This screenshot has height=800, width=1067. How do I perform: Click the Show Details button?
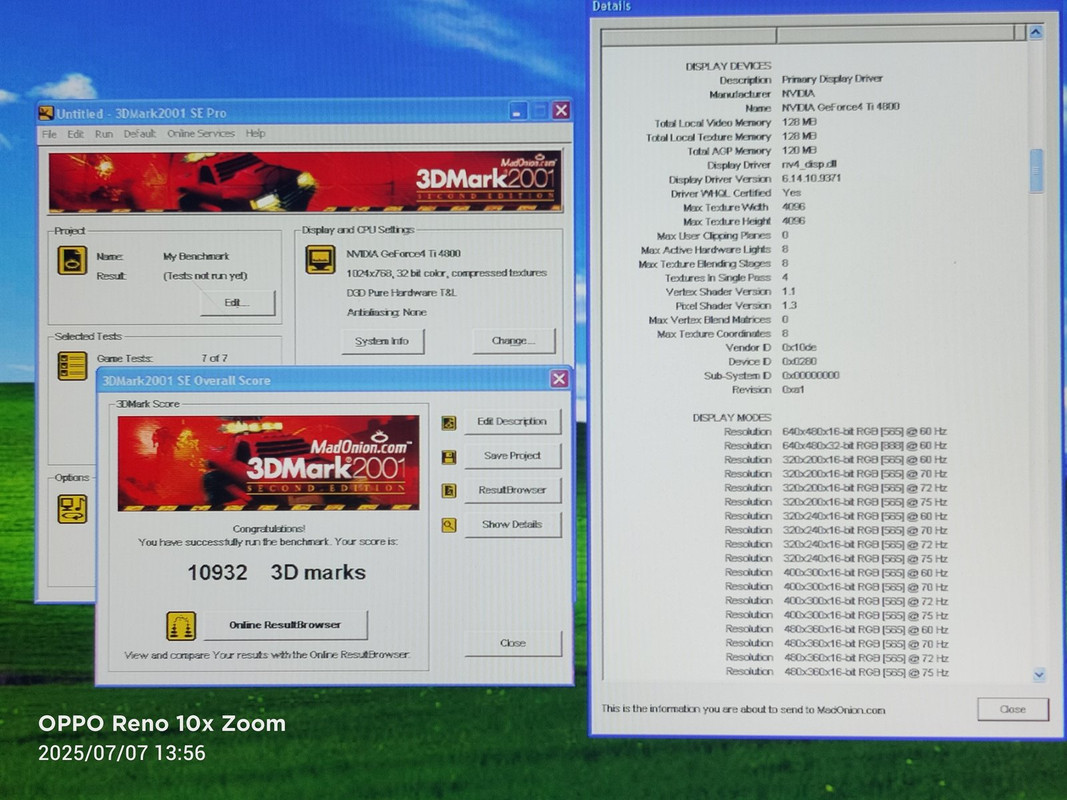[512, 524]
